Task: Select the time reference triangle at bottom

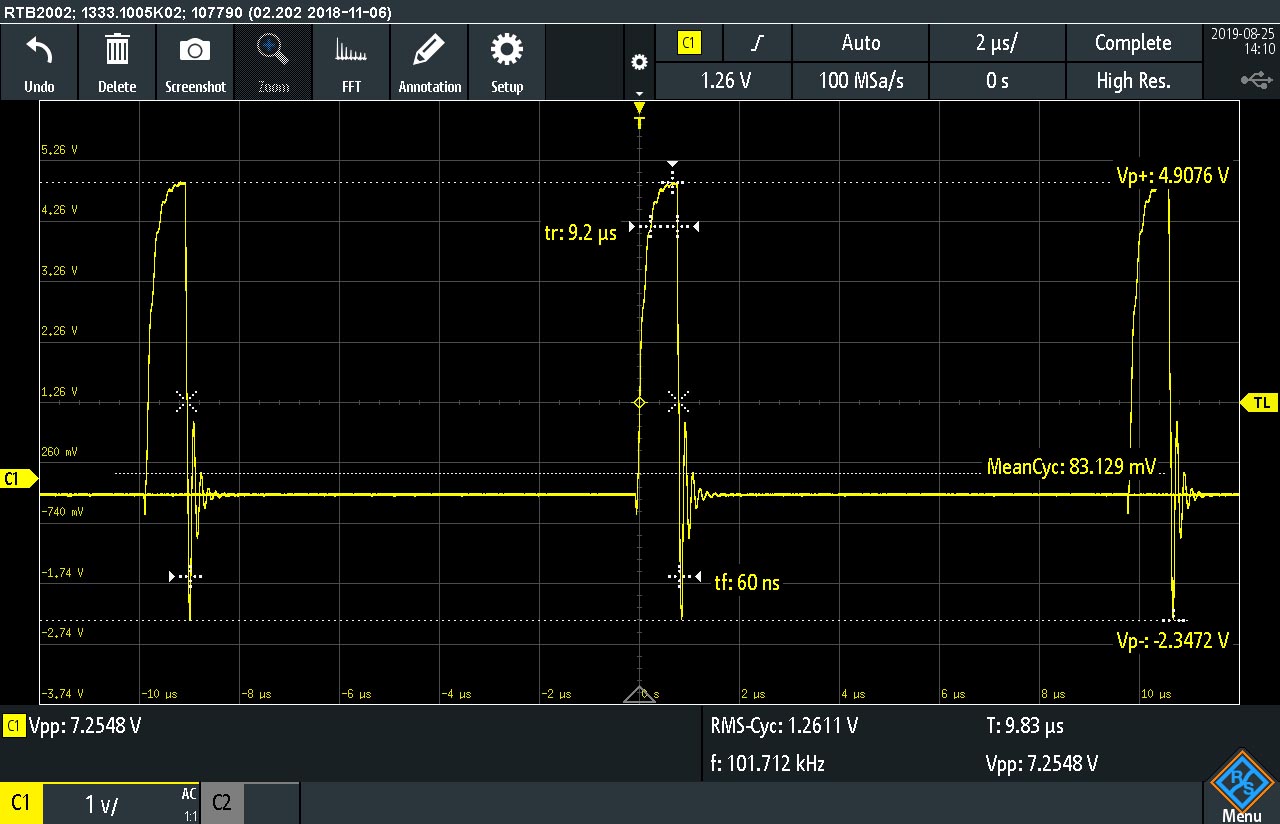Action: [639, 694]
